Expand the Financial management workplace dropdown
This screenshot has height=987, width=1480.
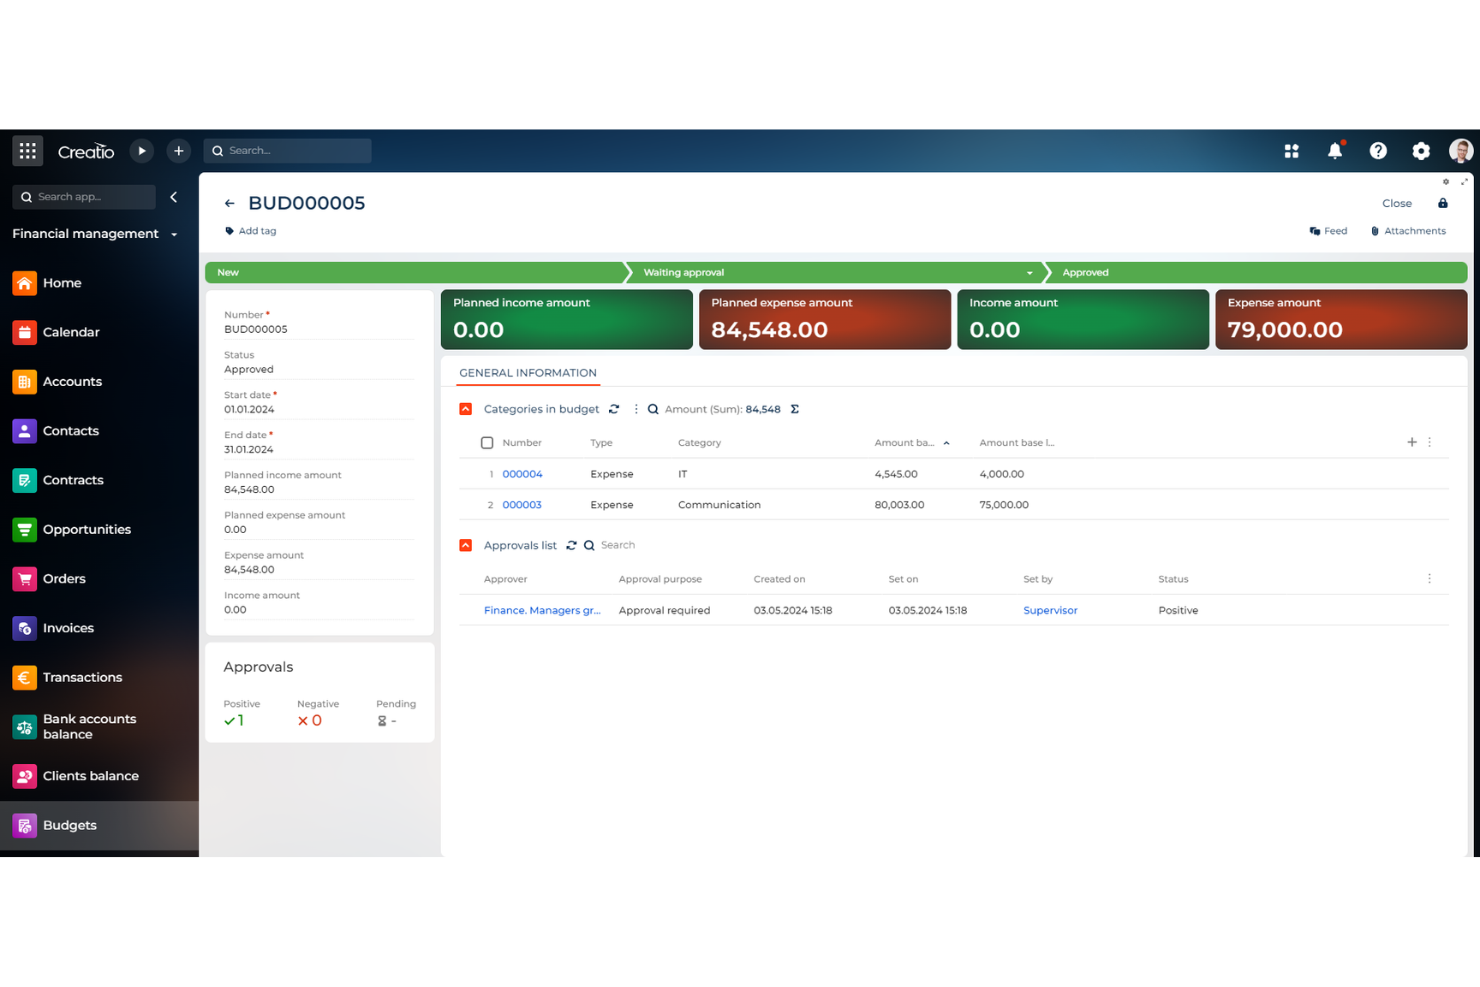174,234
